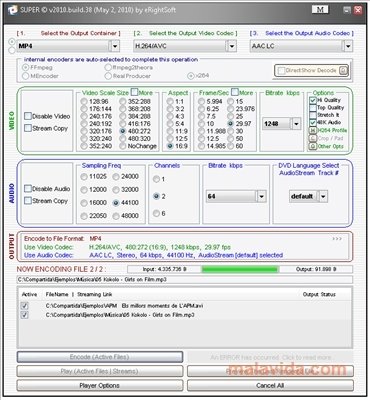Enable the Top Quality option
370x400 pixels.
coord(313,108)
